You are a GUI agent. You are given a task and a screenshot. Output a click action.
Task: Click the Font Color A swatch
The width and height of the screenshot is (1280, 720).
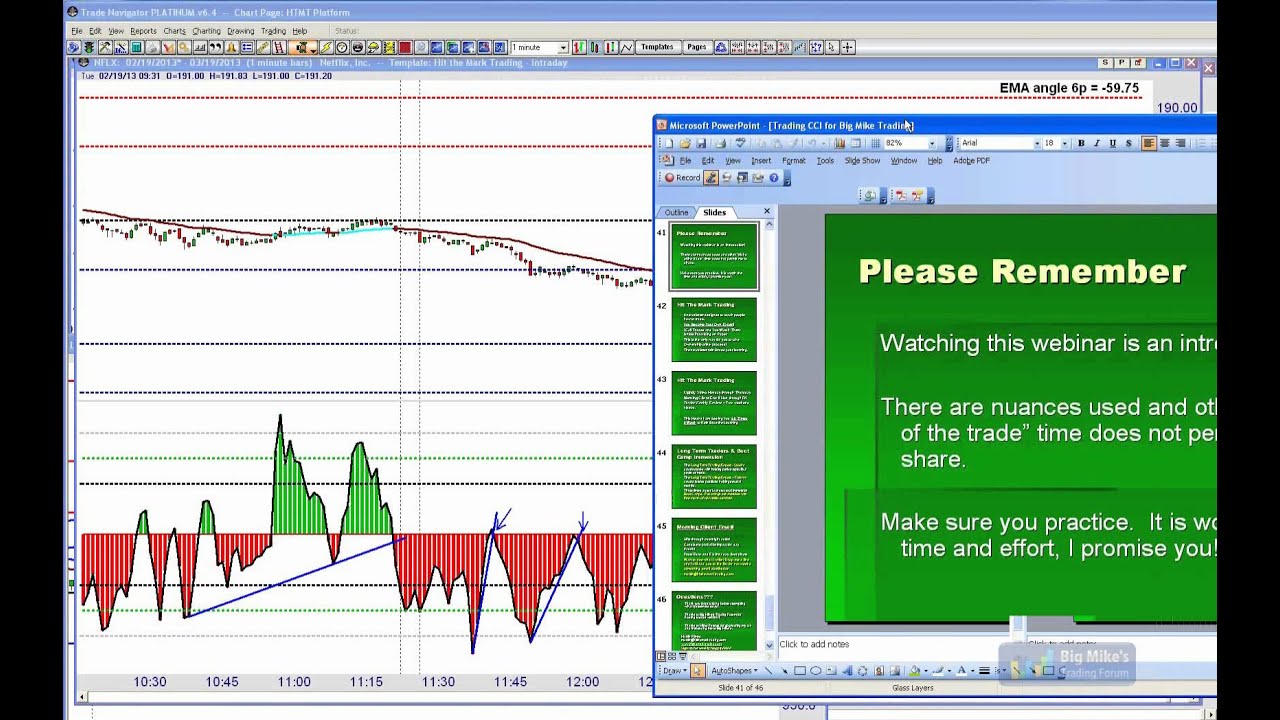pos(962,671)
